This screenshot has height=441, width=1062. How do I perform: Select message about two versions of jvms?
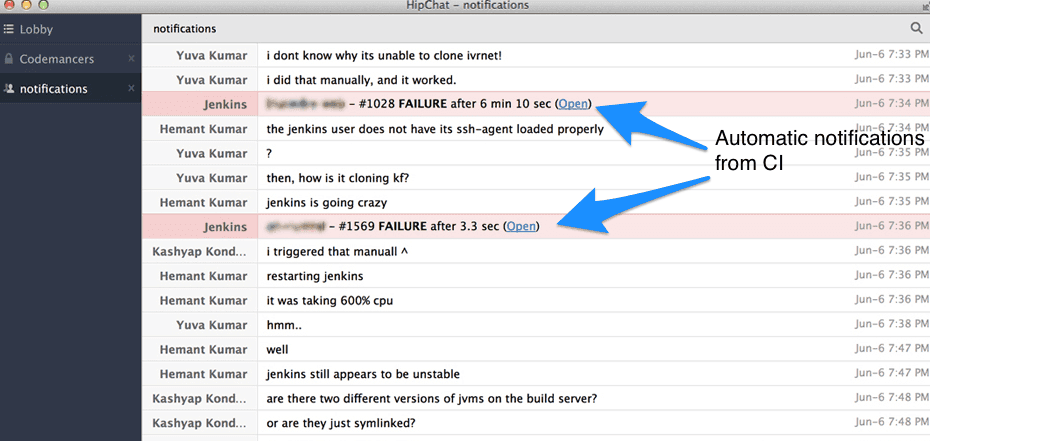coord(431,398)
